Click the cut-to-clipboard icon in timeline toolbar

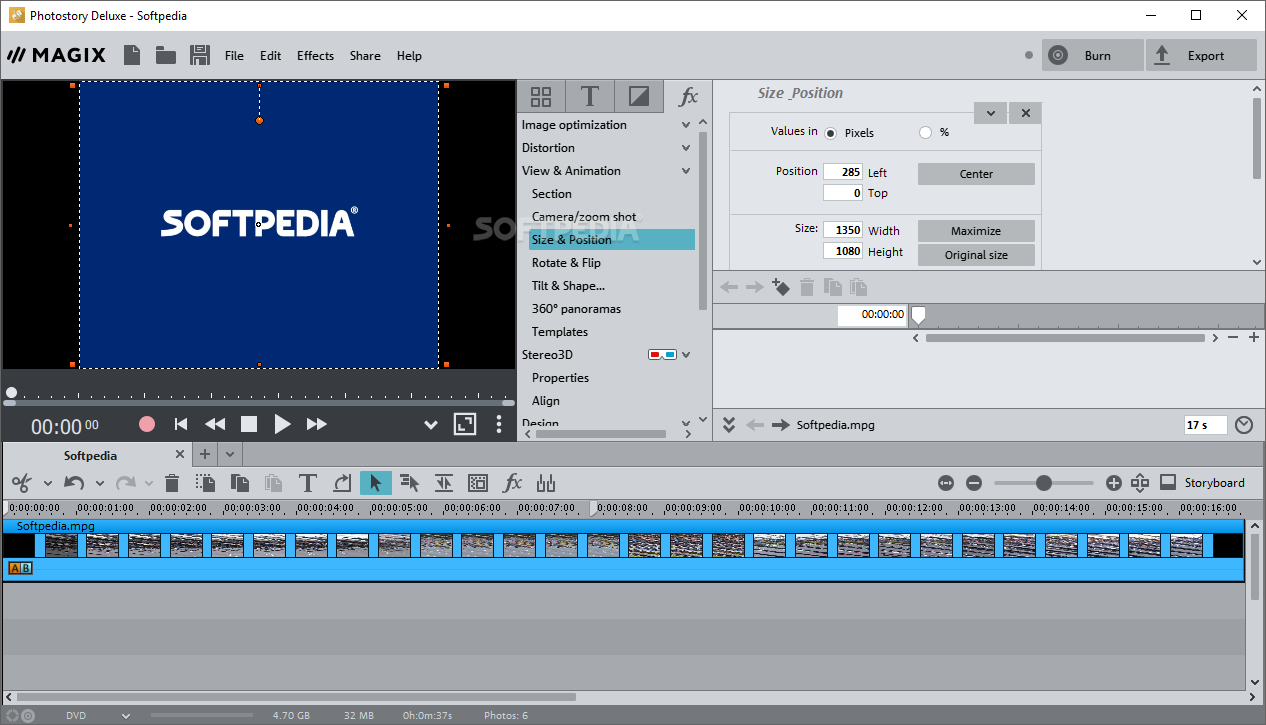205,483
